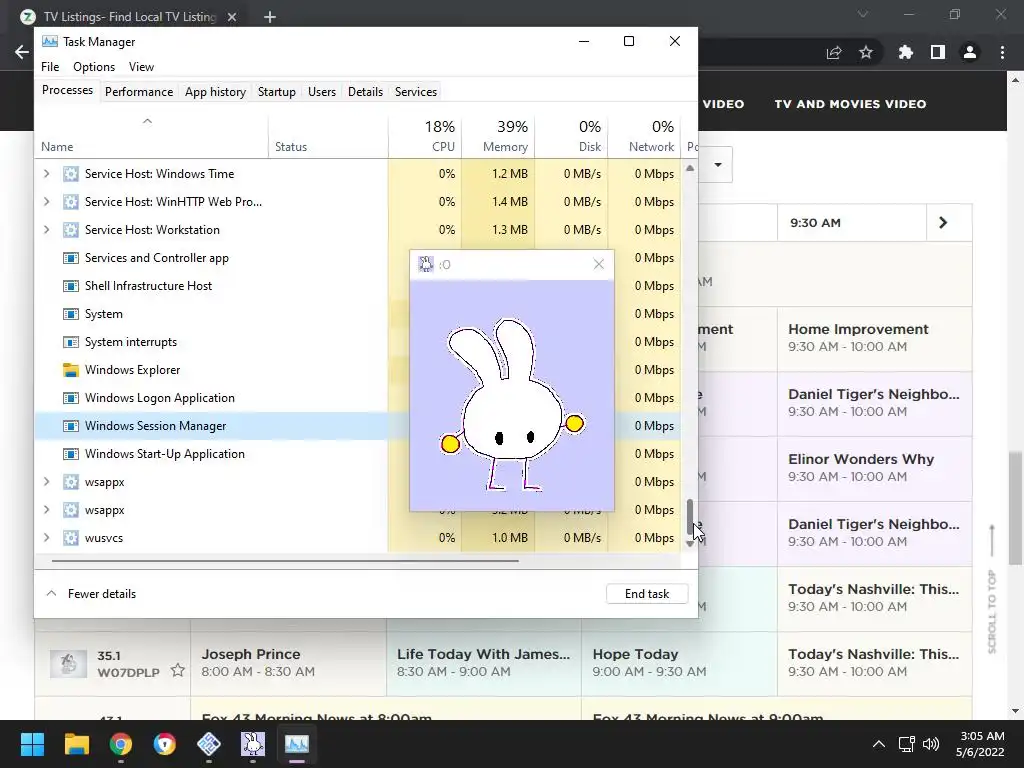The width and height of the screenshot is (1024, 768).
Task: Expand the second wsappx process
Action: point(46,510)
